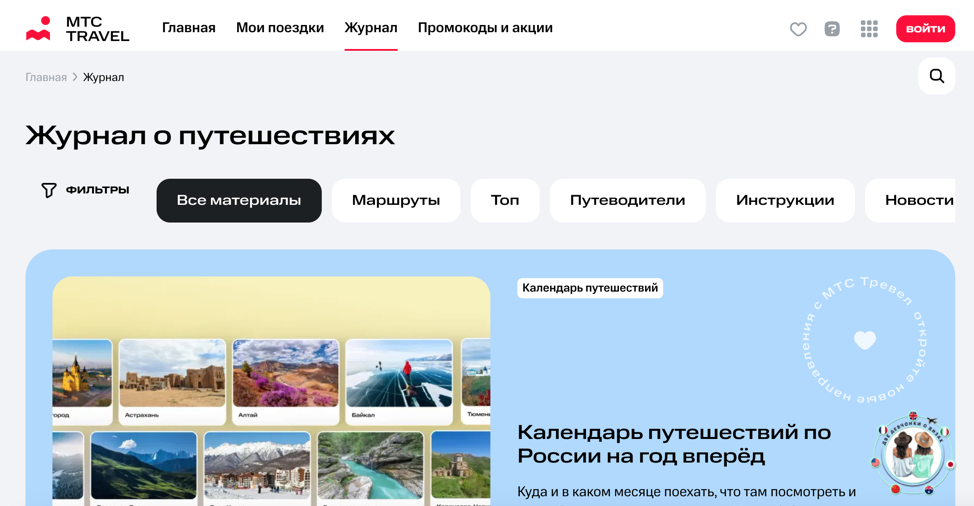Click the article description starting Куда и в каком
974x506 pixels.
pyautogui.click(x=686, y=492)
